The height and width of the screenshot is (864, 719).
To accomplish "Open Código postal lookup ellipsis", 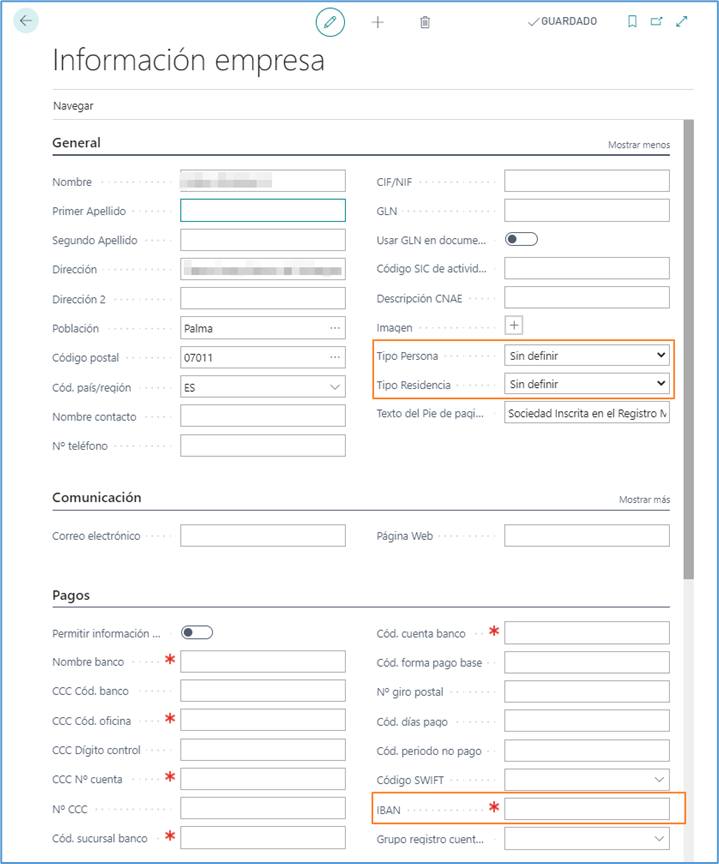I will coord(335,357).
